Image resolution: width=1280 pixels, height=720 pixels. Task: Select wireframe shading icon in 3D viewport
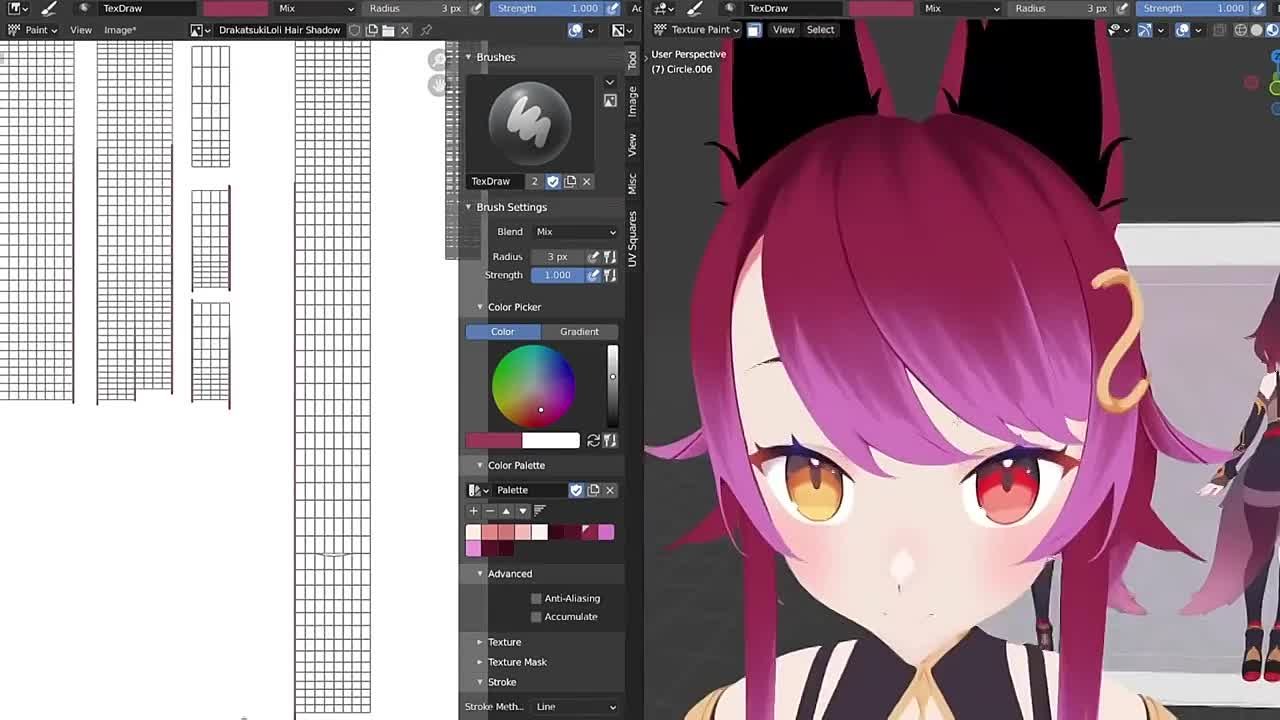click(x=1241, y=30)
